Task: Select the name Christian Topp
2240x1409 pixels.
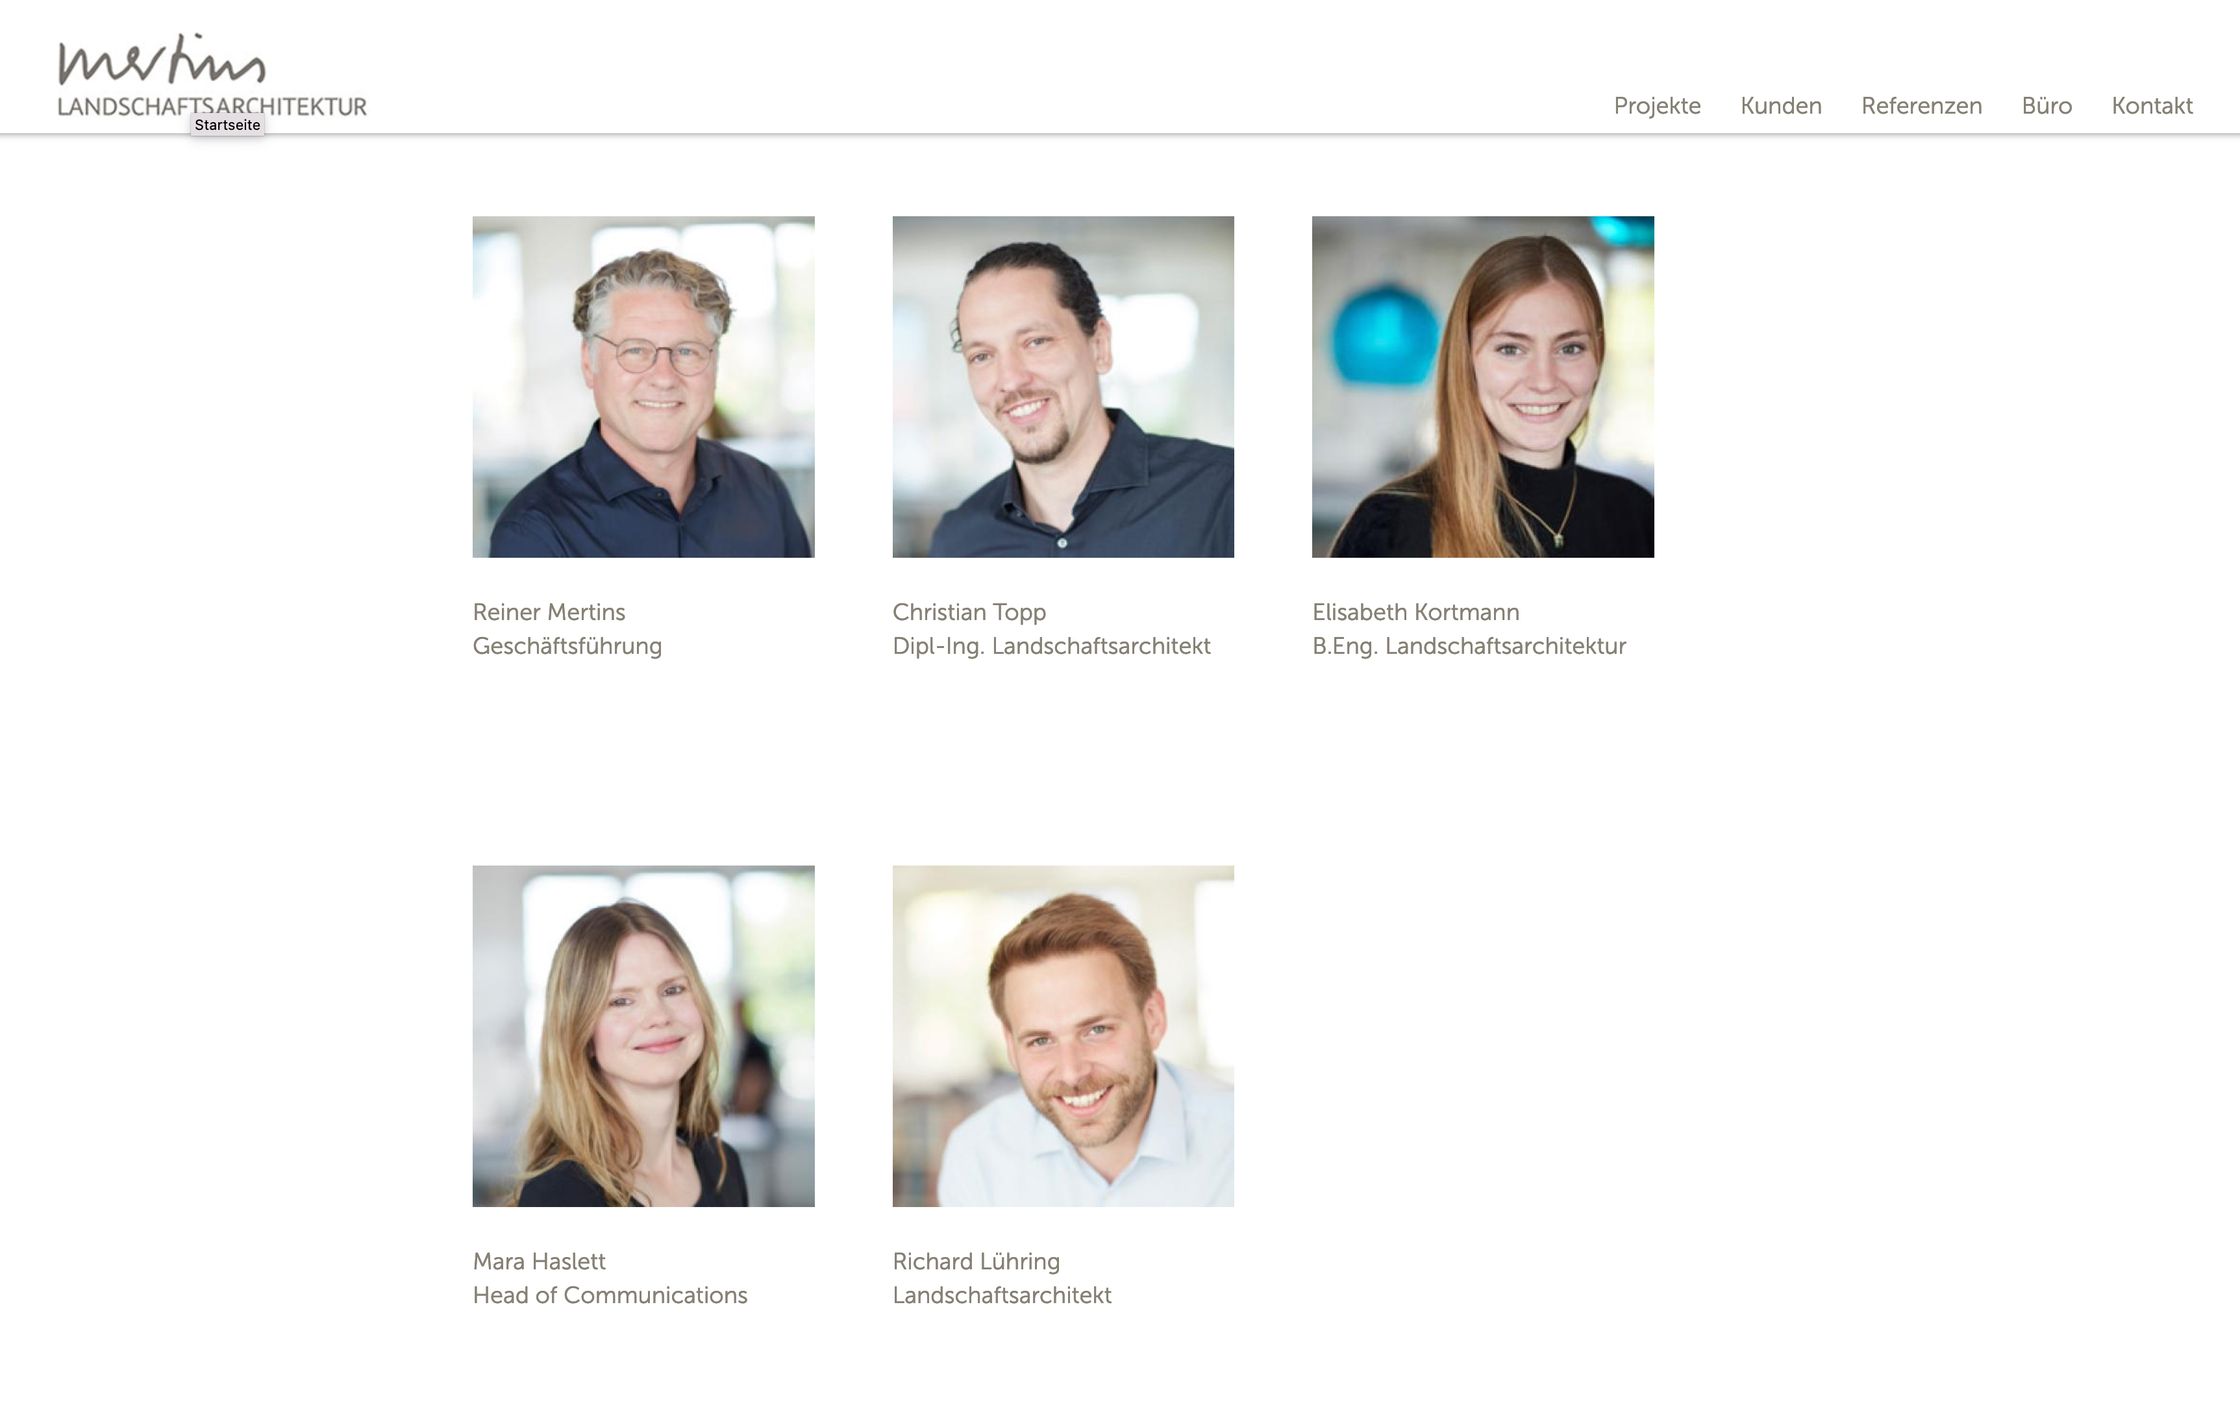Action: pos(969,612)
